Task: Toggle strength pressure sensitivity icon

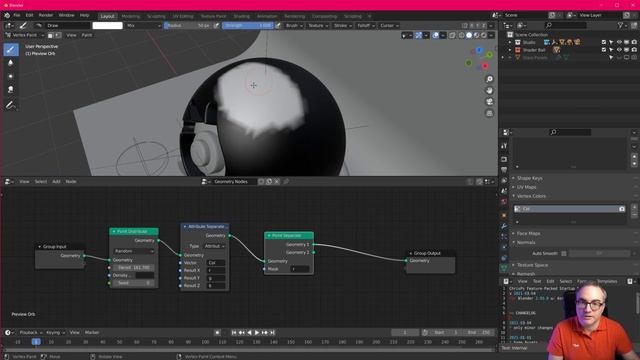Action: 278,25
